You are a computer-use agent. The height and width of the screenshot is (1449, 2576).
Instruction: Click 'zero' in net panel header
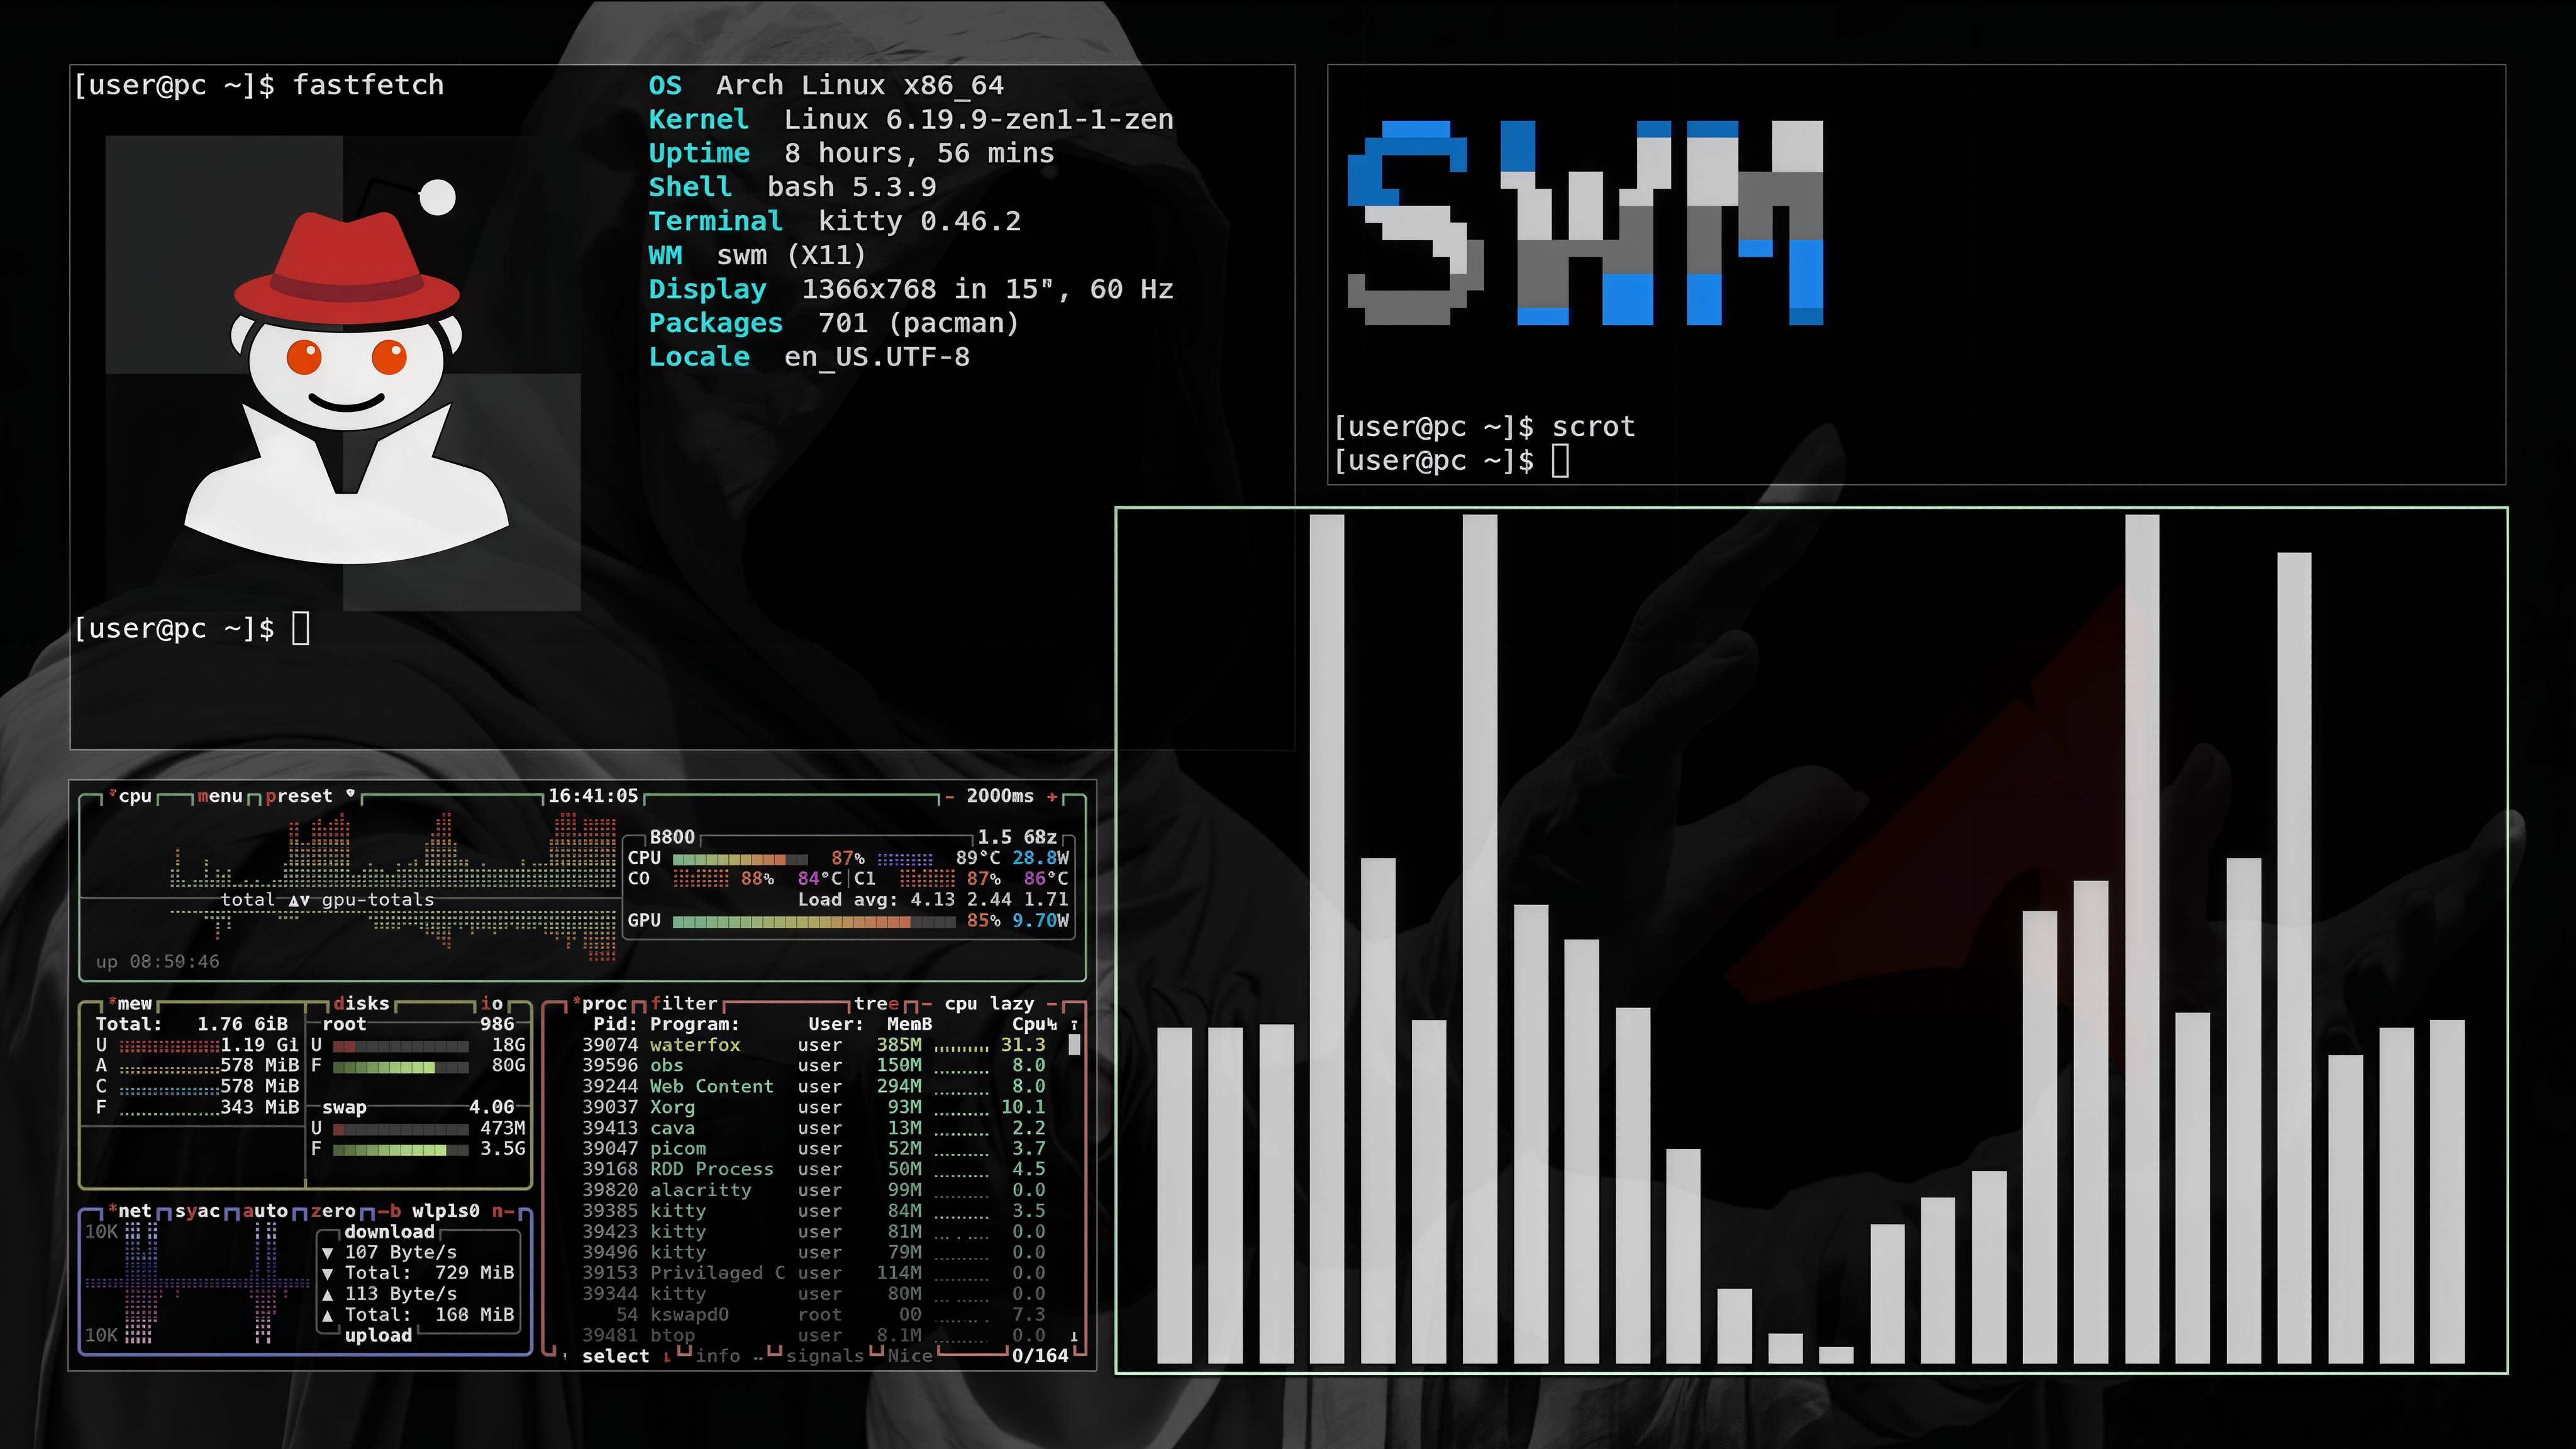coord(333,1211)
